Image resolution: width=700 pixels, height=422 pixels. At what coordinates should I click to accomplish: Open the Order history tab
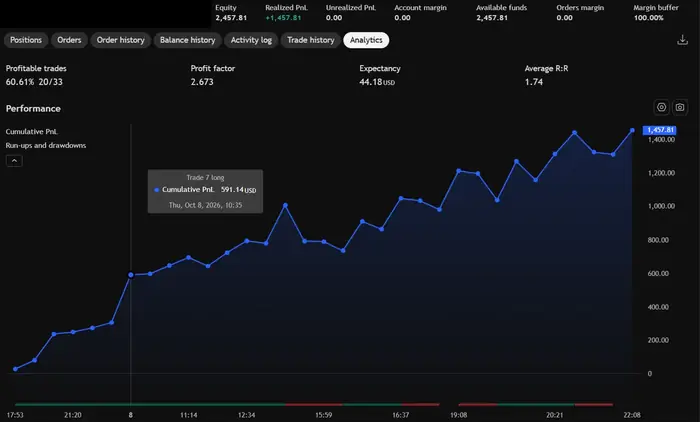click(121, 40)
